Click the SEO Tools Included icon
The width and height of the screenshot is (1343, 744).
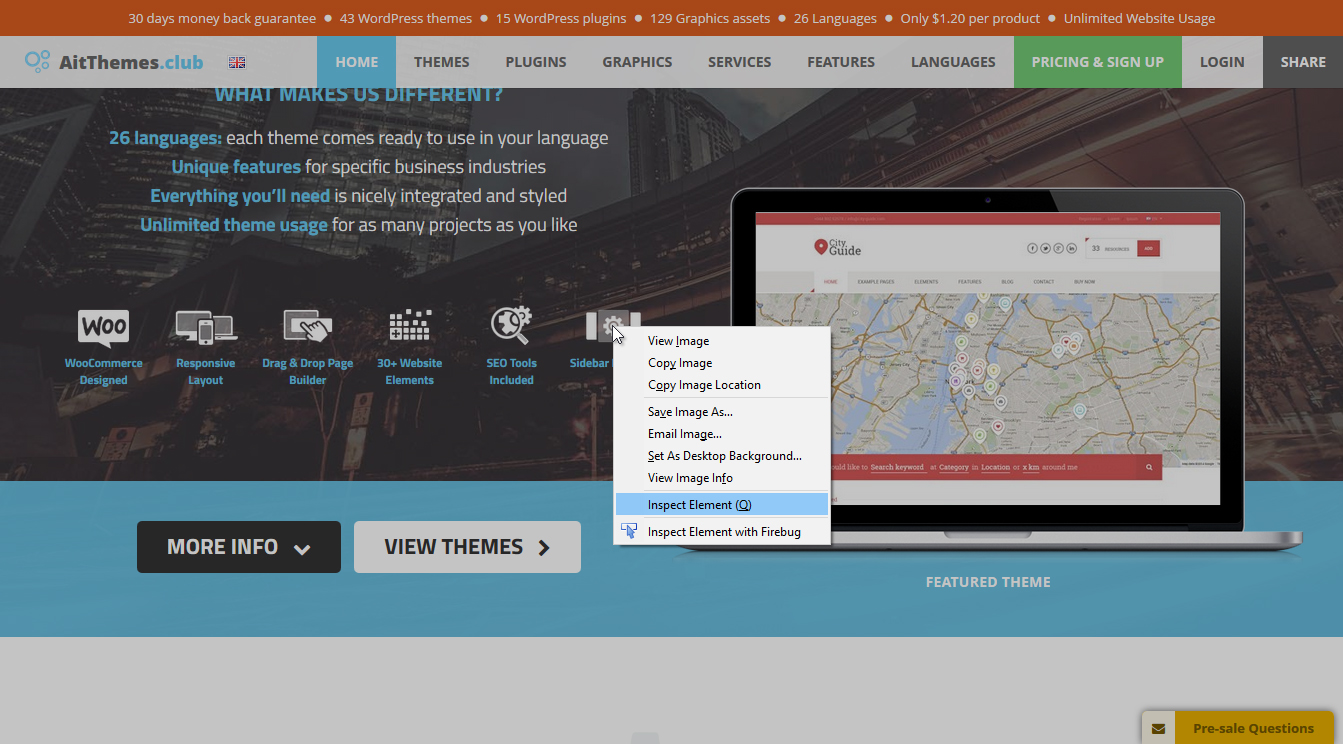511,325
